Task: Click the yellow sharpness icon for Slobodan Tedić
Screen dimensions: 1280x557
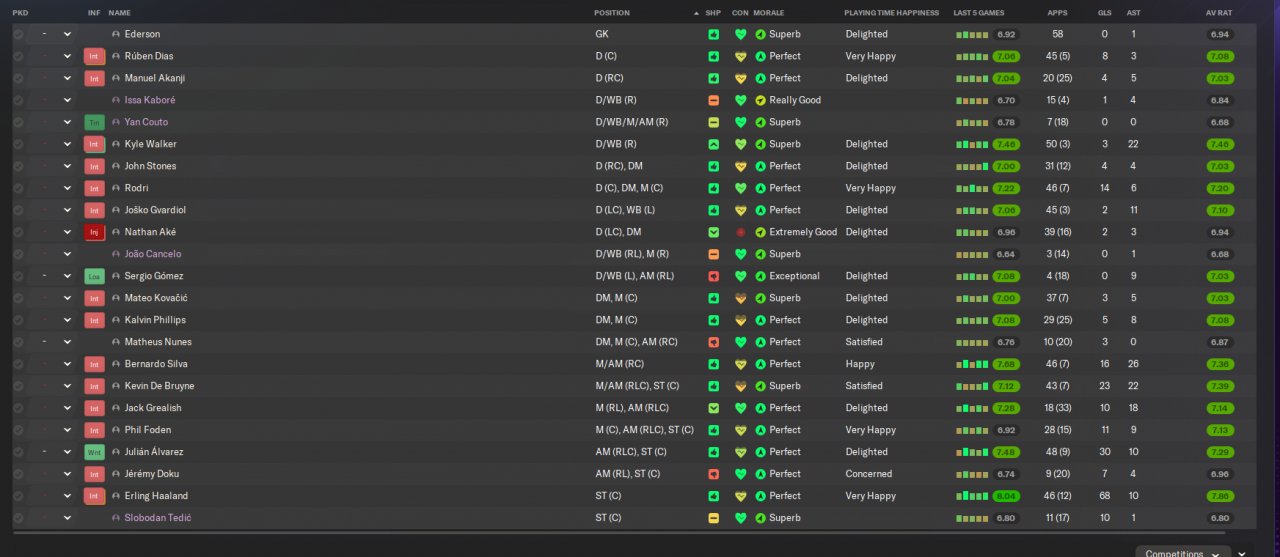Action: click(713, 518)
